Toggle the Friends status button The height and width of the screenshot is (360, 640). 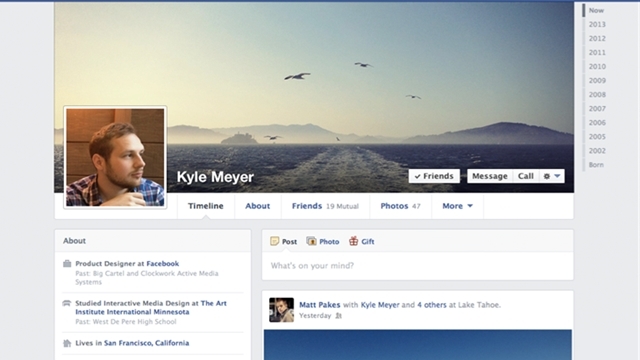(434, 176)
